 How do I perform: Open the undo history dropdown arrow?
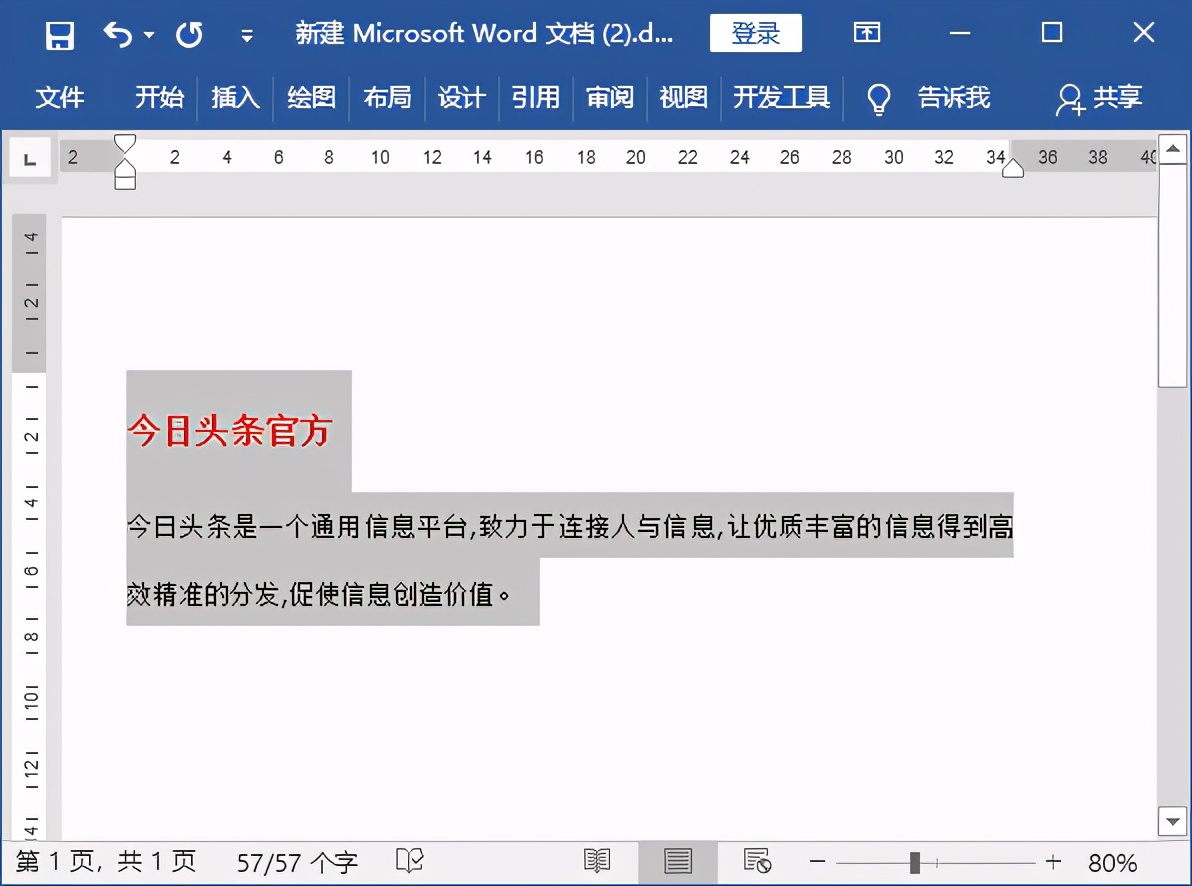(149, 35)
